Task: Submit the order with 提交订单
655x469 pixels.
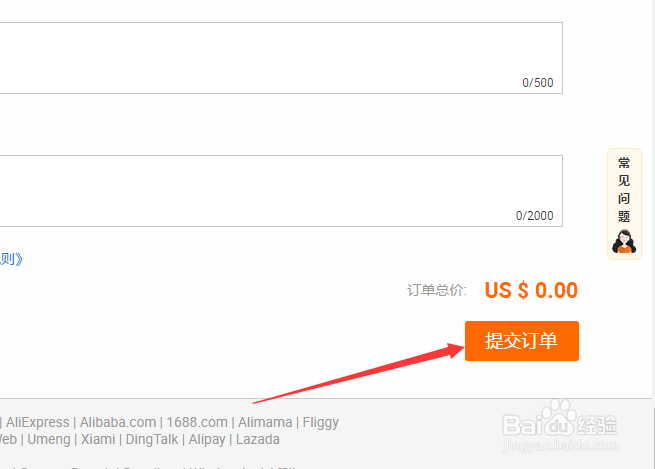Action: 521,341
